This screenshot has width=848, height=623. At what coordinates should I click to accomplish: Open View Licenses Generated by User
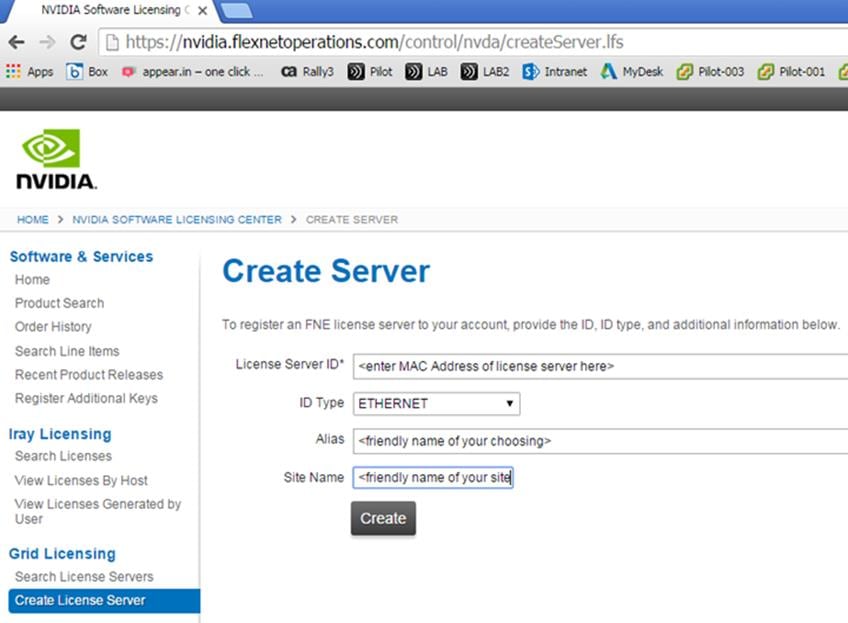tap(98, 512)
